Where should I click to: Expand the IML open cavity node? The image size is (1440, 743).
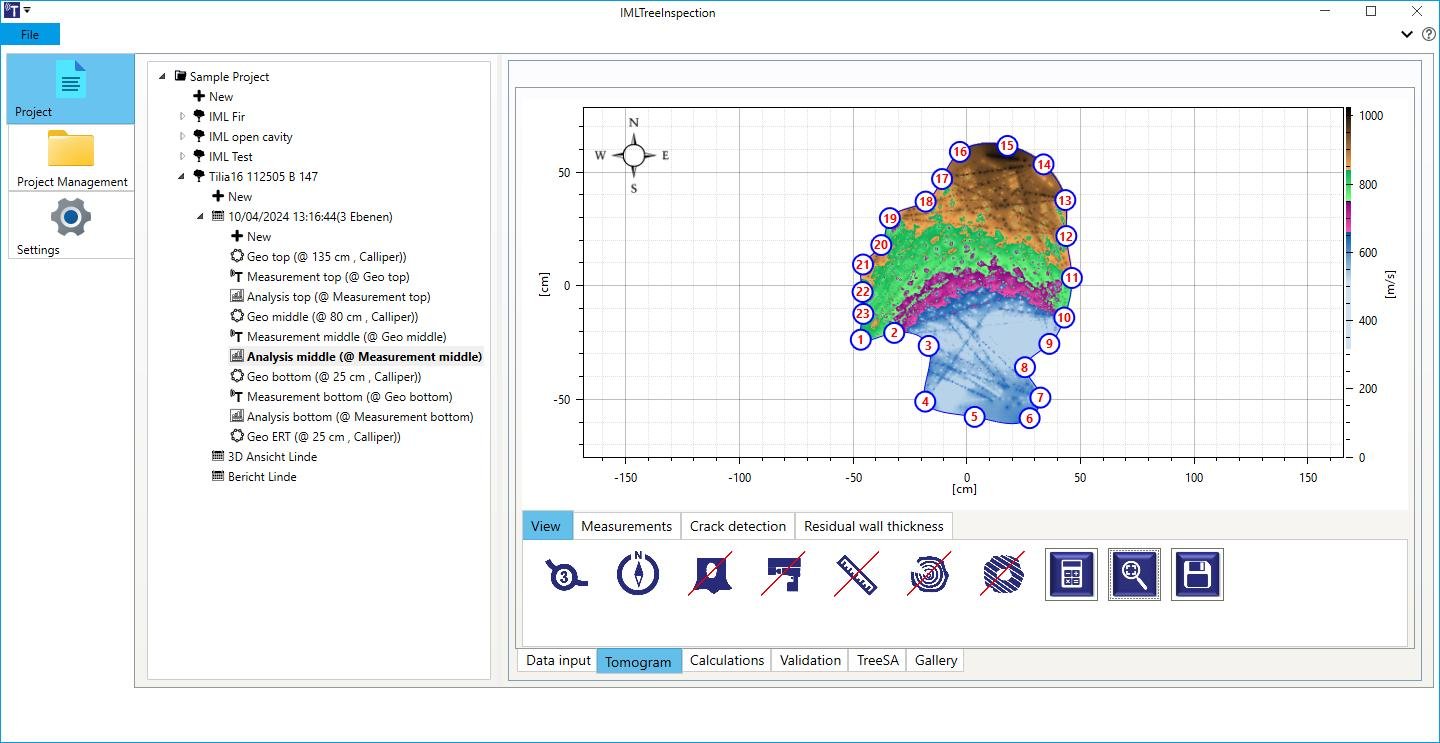pyautogui.click(x=183, y=137)
